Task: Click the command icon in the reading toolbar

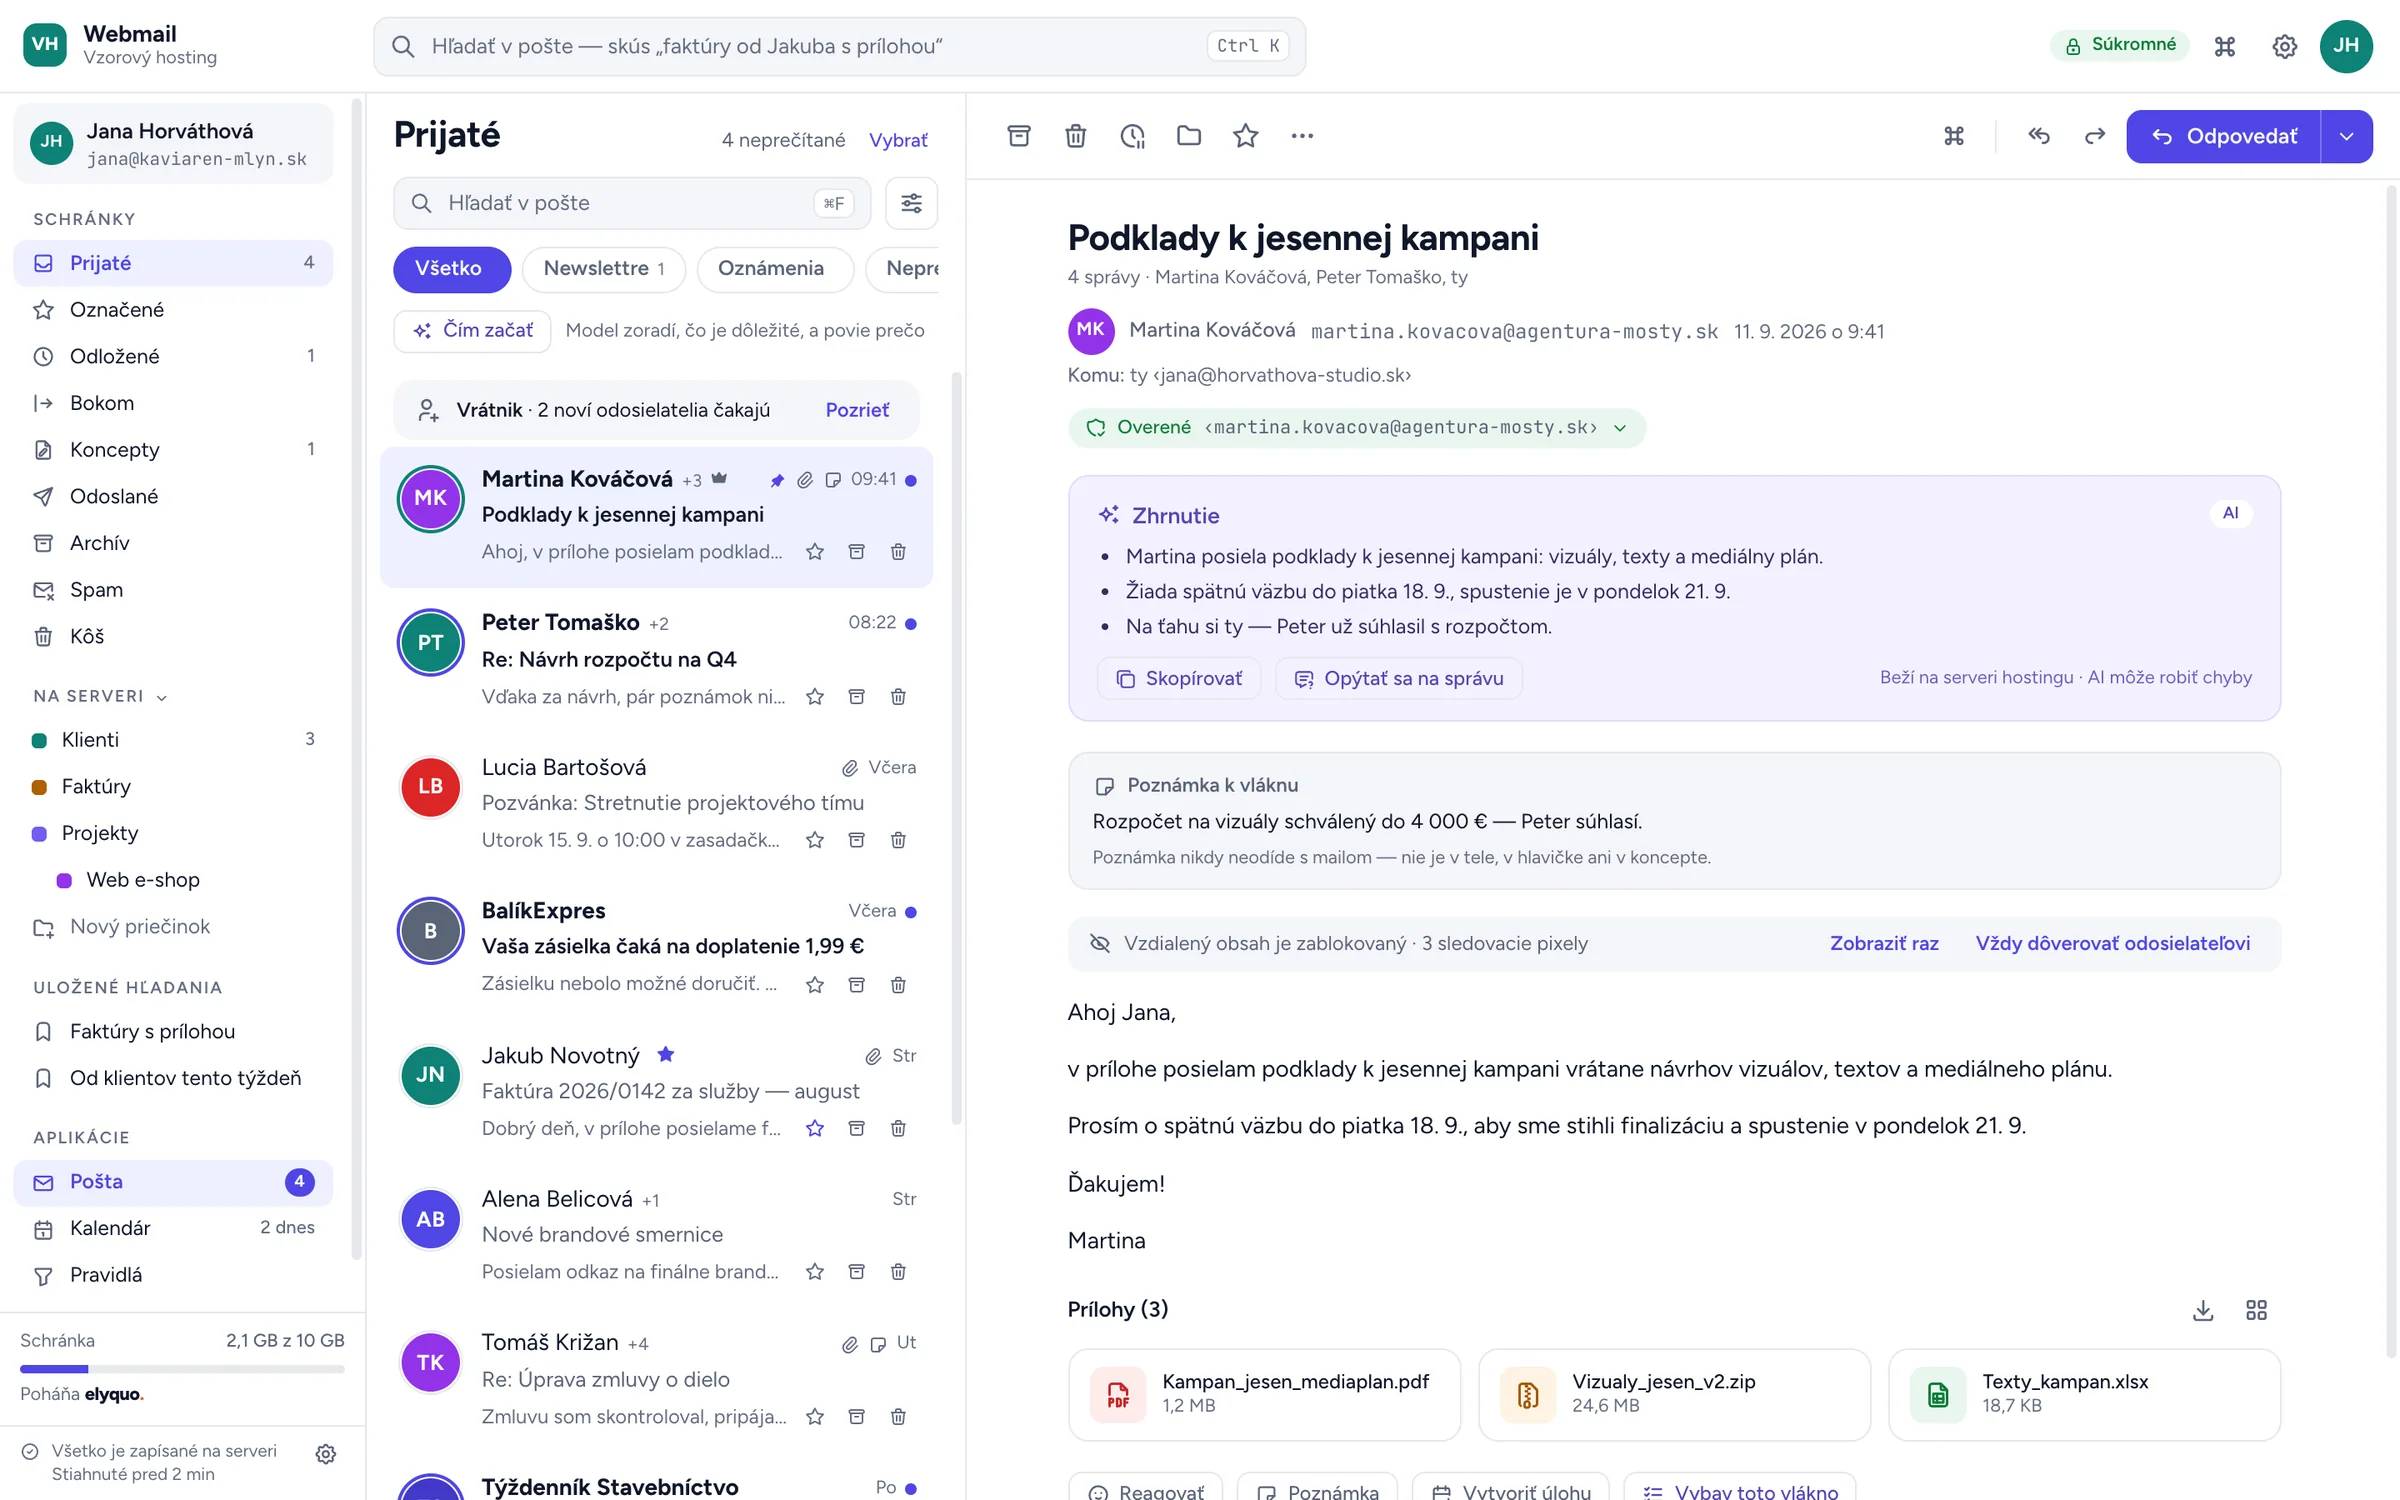Action: click(x=1953, y=136)
